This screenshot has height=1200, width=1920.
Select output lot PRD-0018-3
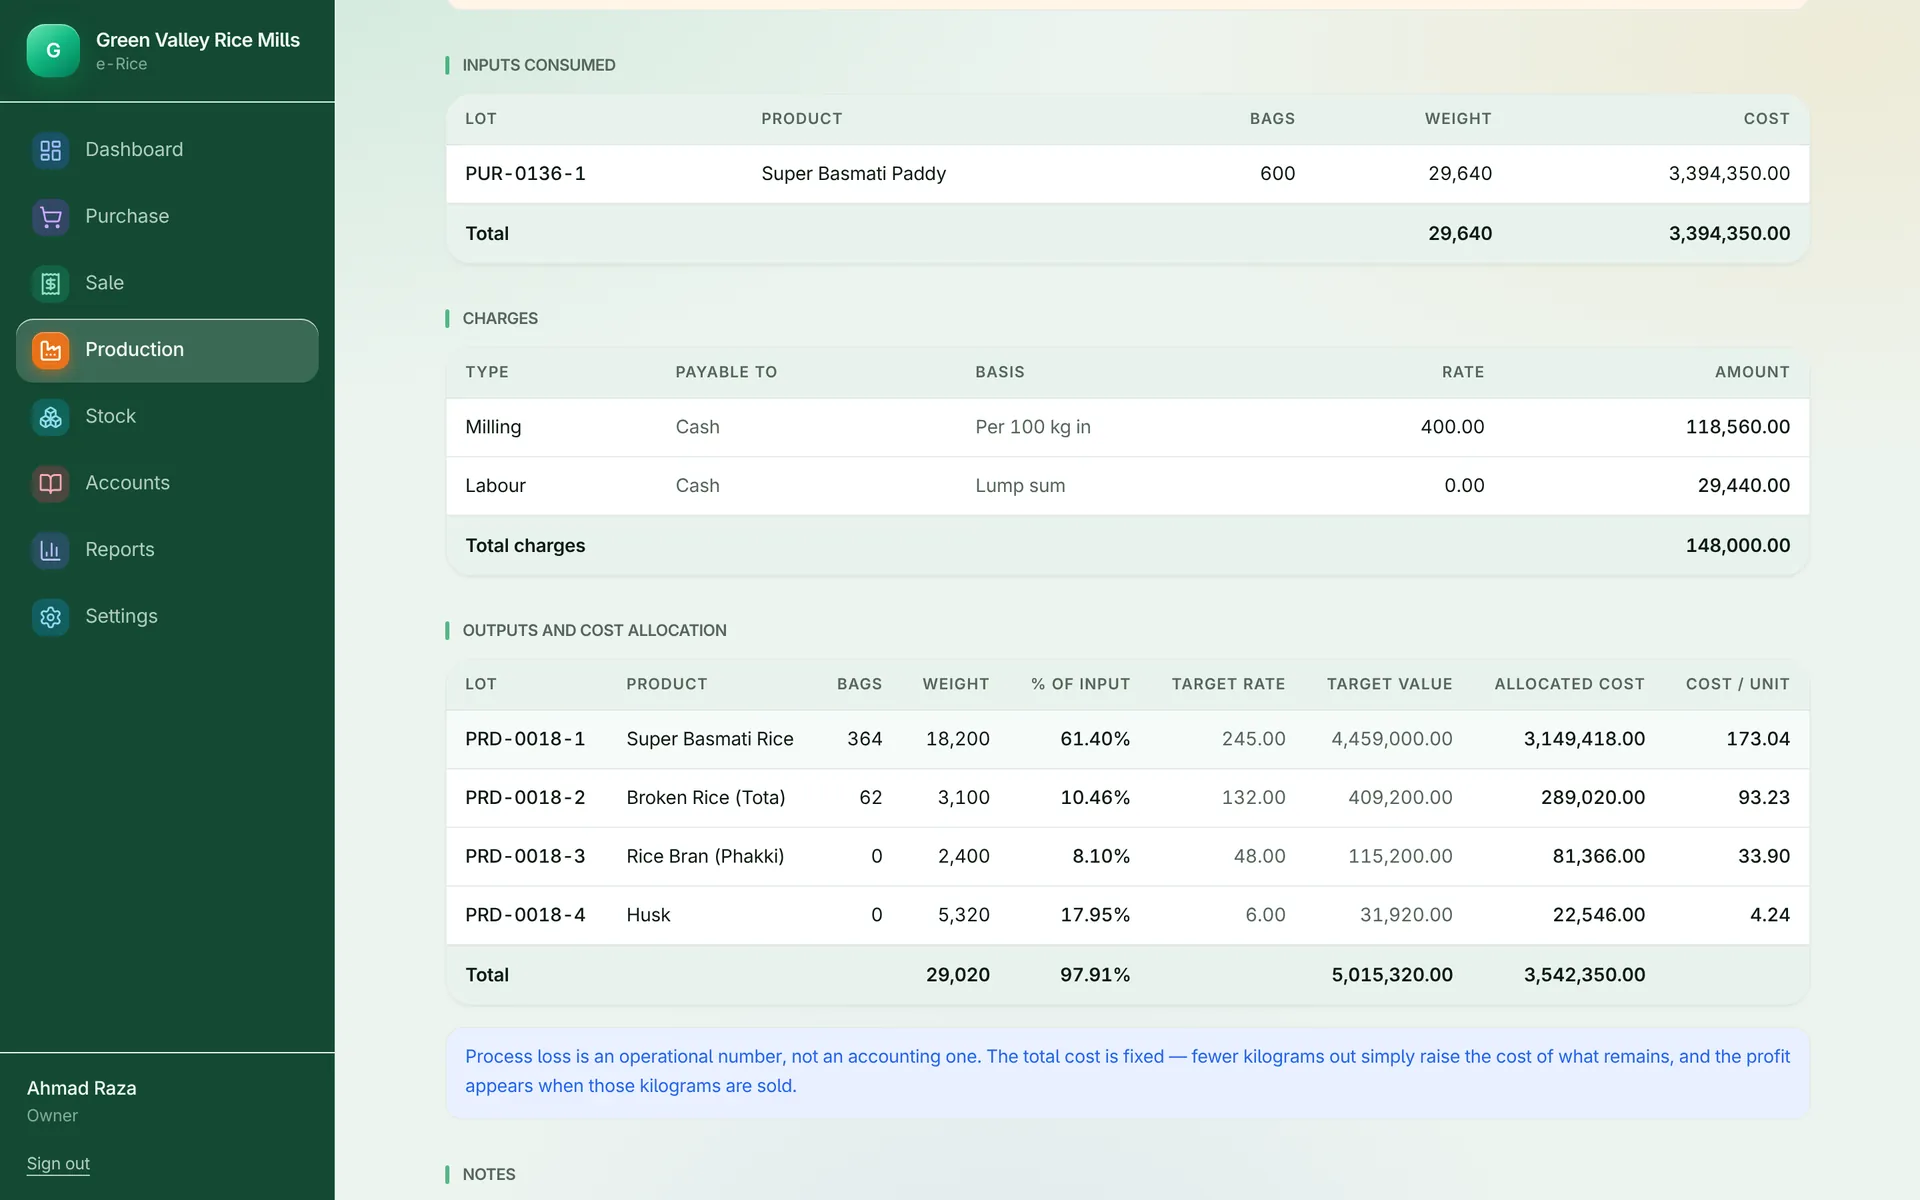tap(525, 857)
